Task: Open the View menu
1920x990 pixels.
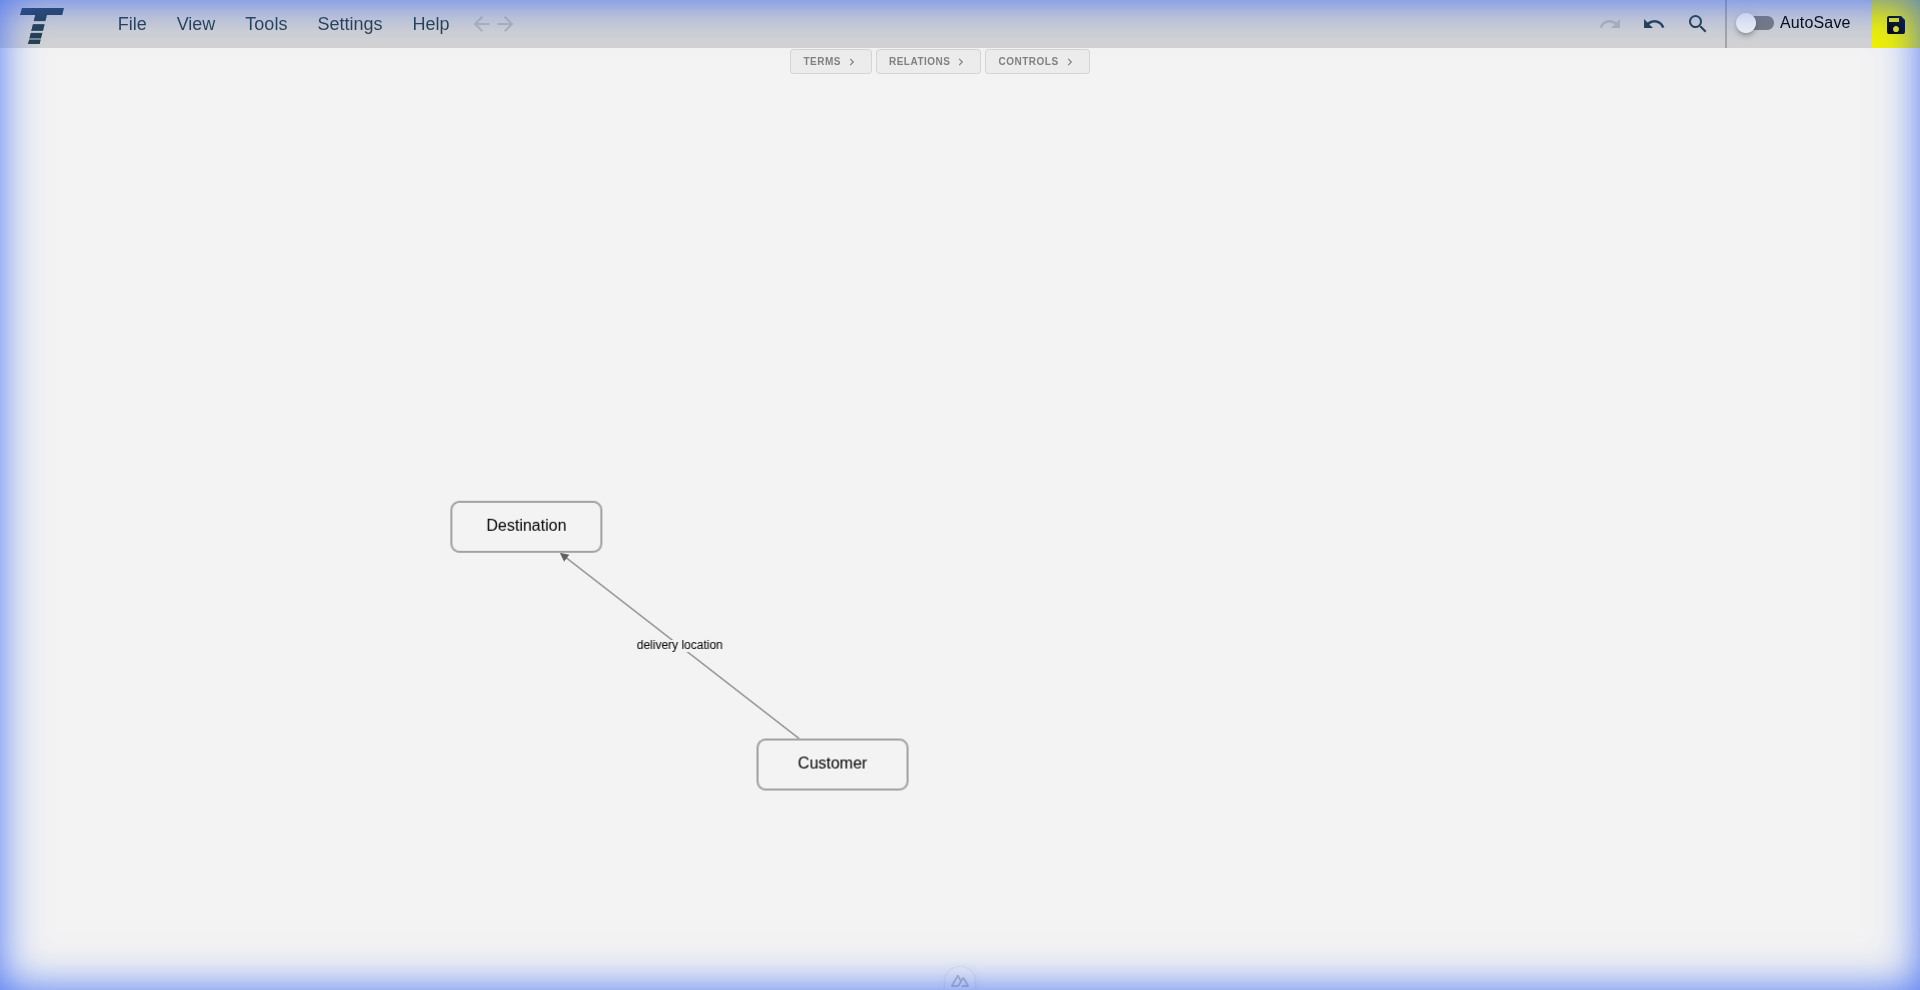Action: click(x=196, y=24)
